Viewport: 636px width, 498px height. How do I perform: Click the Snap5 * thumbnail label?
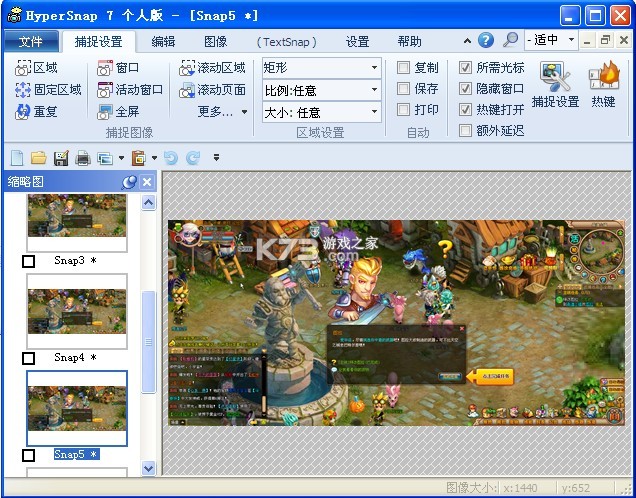click(76, 454)
